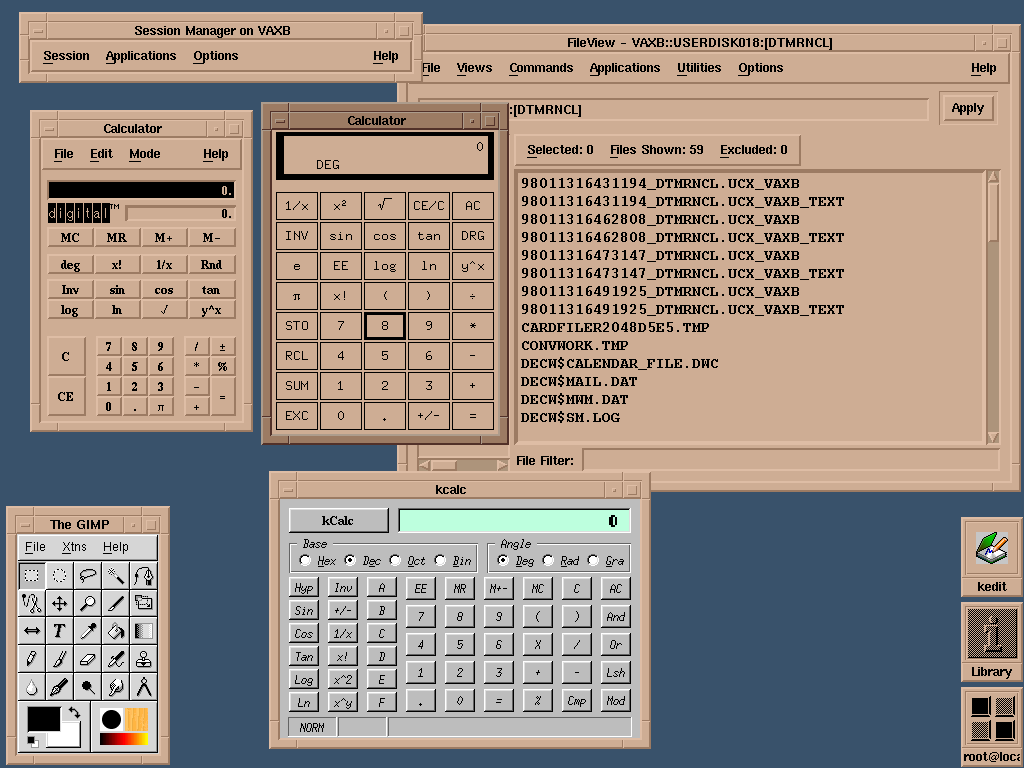Select the Clone stamp tool
Image resolution: width=1024 pixels, height=768 pixels.
point(144,659)
